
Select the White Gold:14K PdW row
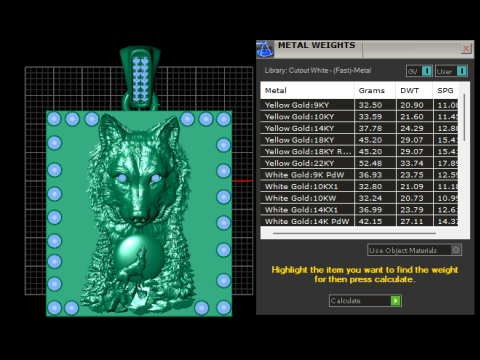point(359,221)
